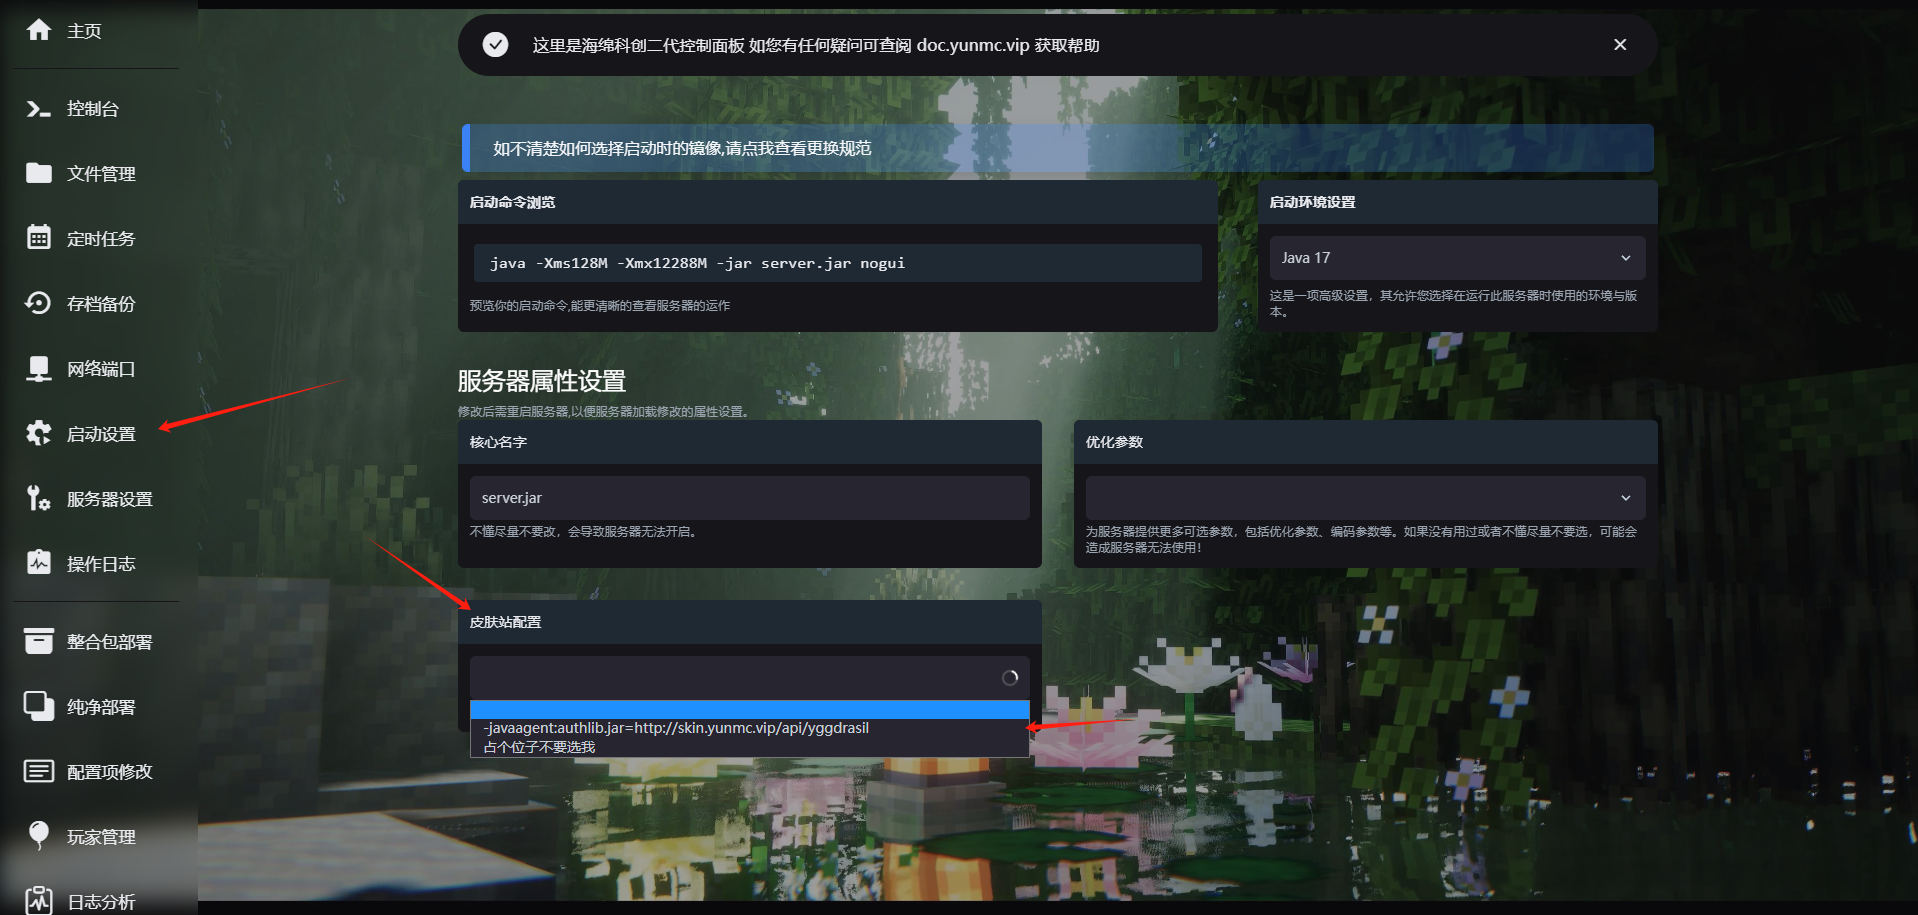Click the startup command preview field

[837, 263]
